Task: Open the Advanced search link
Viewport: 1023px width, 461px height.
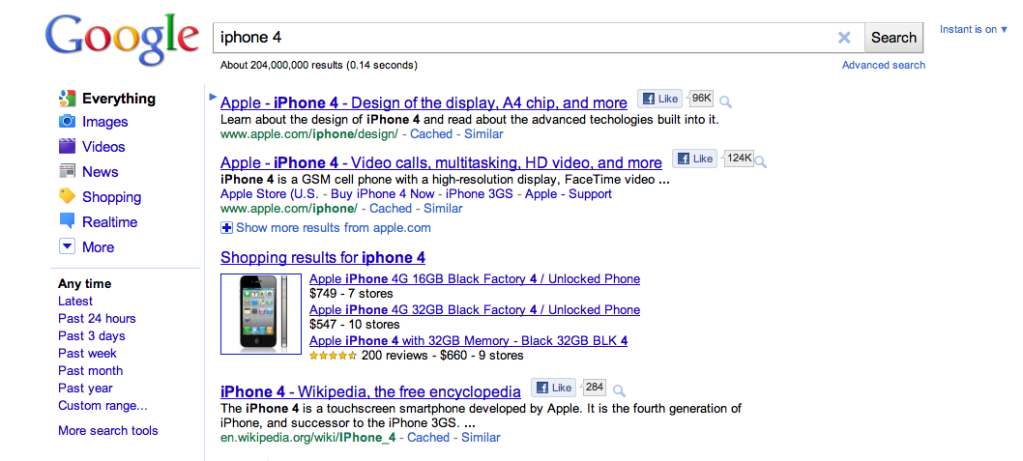Action: click(883, 65)
